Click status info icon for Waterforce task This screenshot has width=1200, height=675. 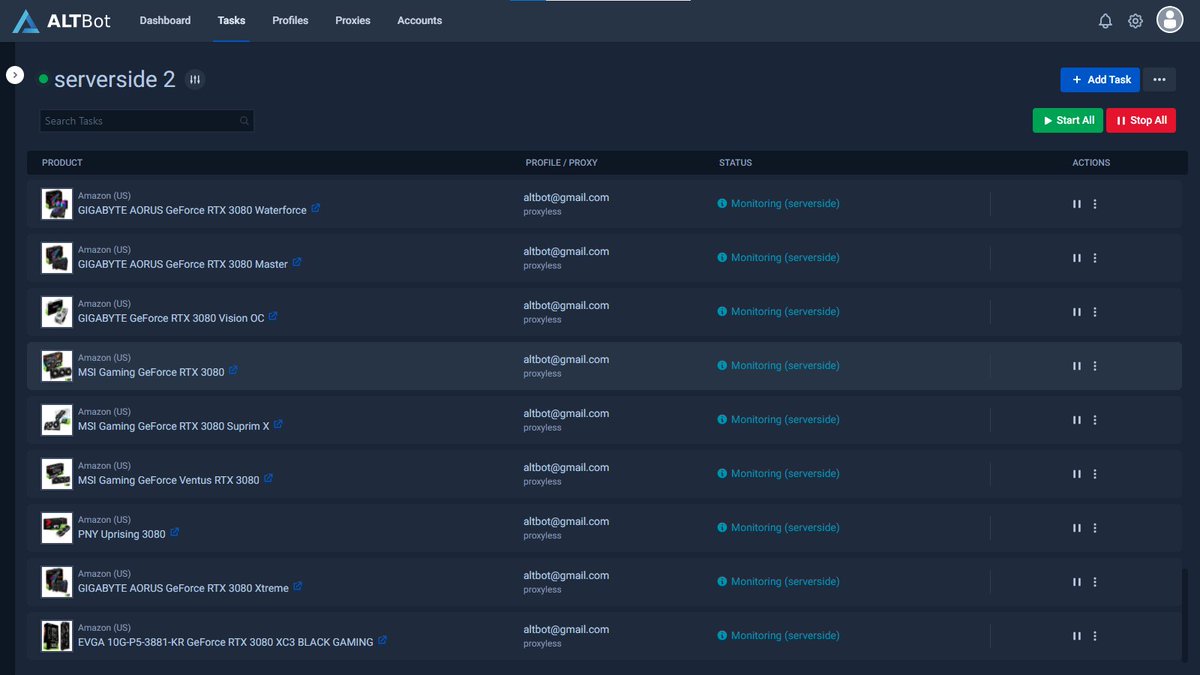[722, 204]
